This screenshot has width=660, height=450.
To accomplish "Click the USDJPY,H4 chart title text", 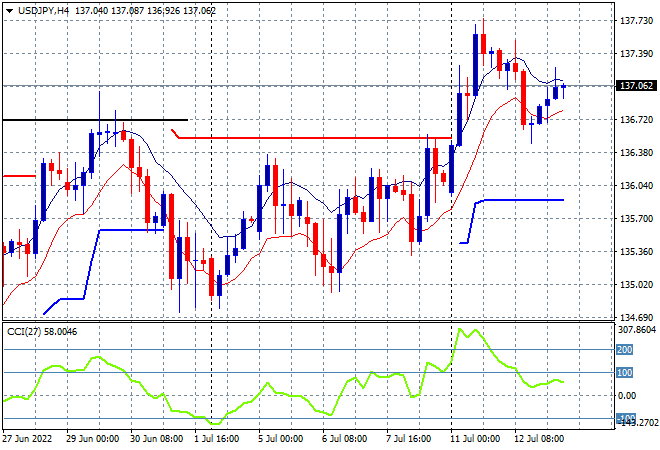I will tap(43, 11).
